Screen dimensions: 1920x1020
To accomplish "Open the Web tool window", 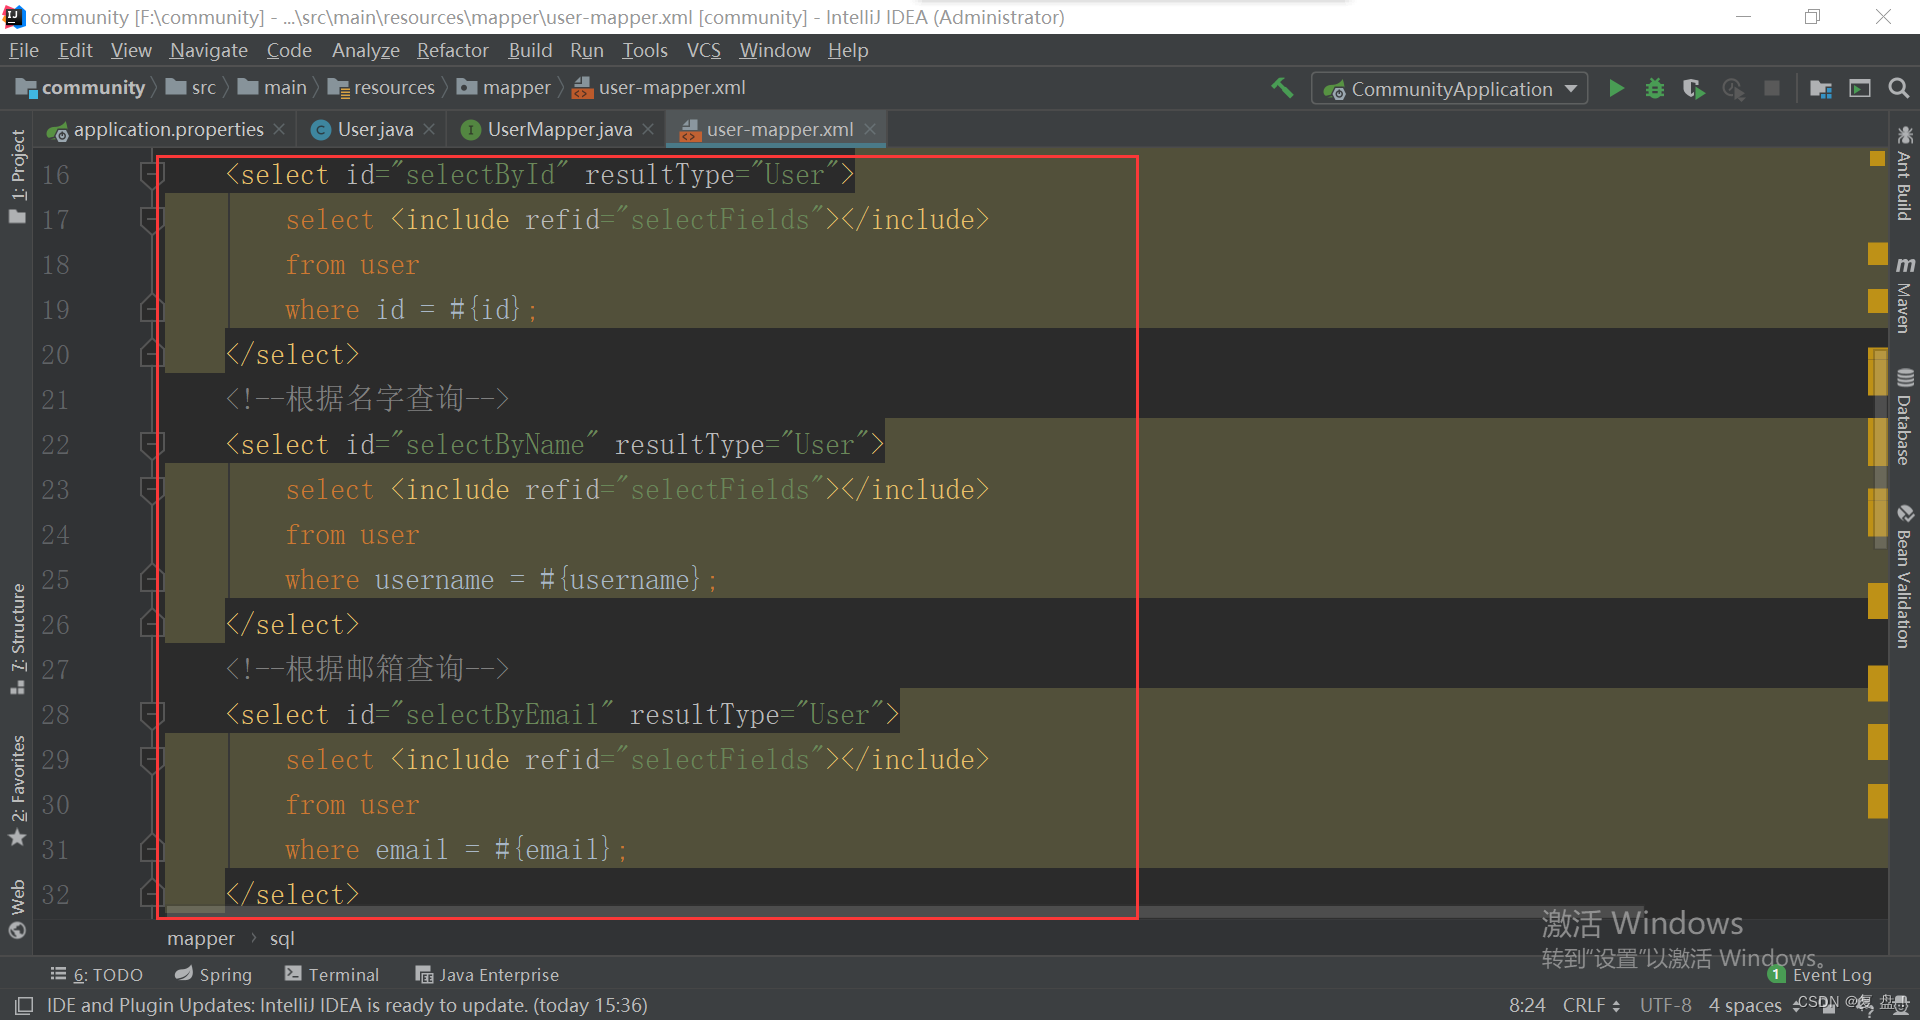I will coord(17,909).
